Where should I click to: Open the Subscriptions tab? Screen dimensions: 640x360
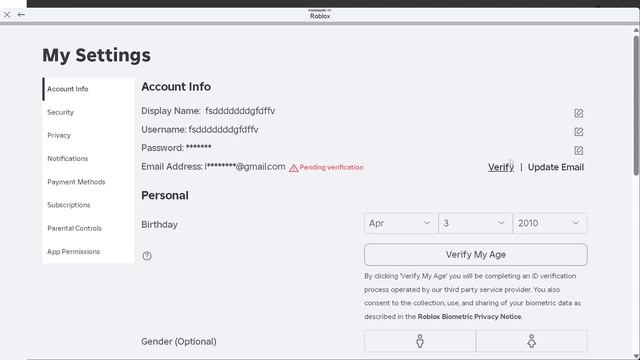[x=88, y=205]
